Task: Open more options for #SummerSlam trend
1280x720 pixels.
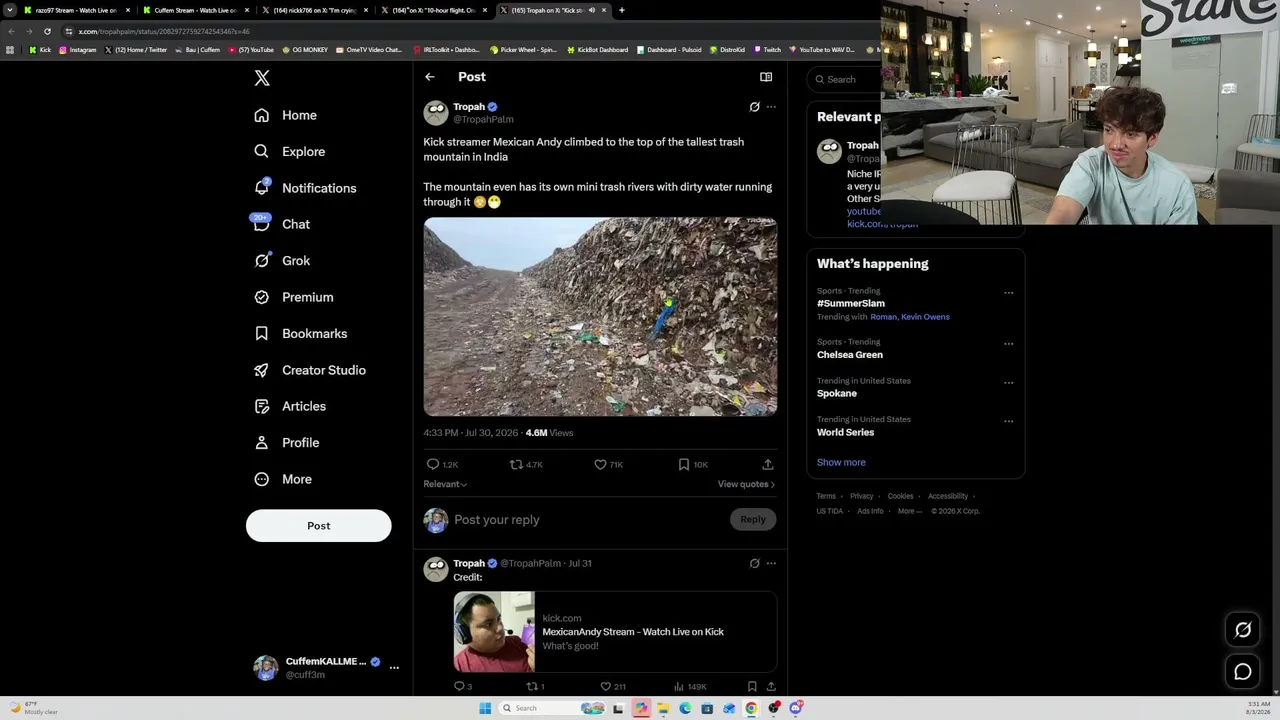Action: [1008, 293]
